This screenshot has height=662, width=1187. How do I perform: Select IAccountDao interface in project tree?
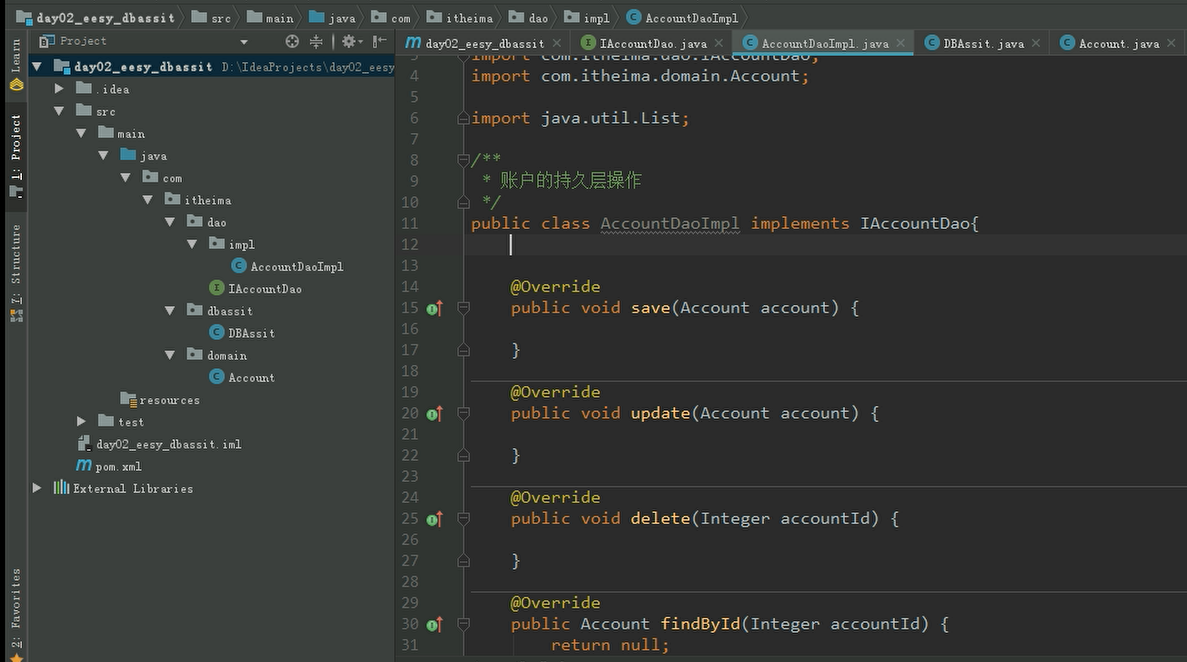click(256, 289)
